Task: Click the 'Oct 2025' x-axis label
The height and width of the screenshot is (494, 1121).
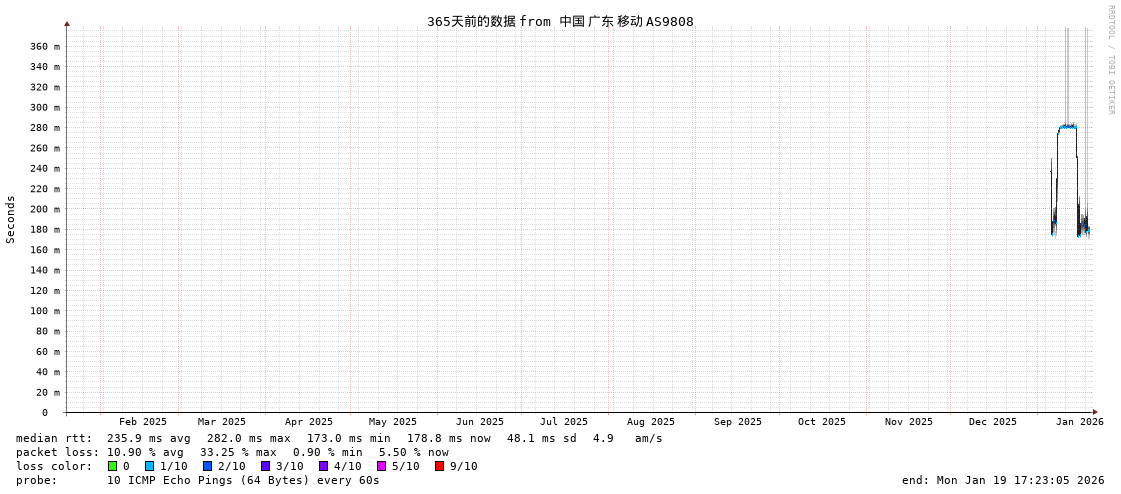Action: tap(821, 422)
